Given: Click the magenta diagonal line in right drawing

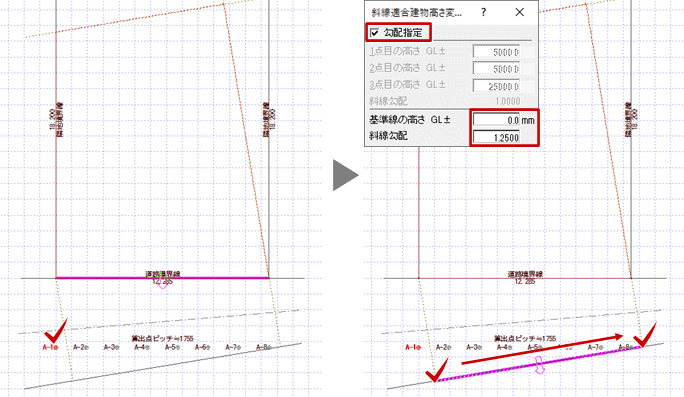Looking at the screenshot, I should pyautogui.click(x=539, y=363).
